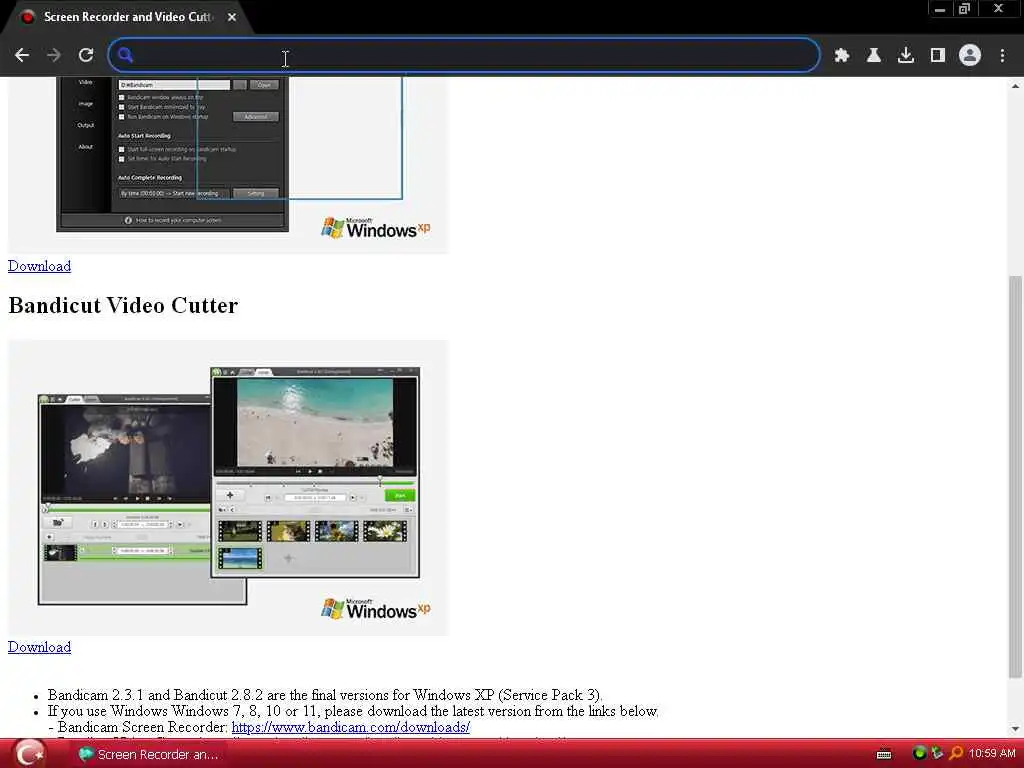Click the page scrollbar up arrow
This screenshot has height=768, width=1024.
[1015, 86]
